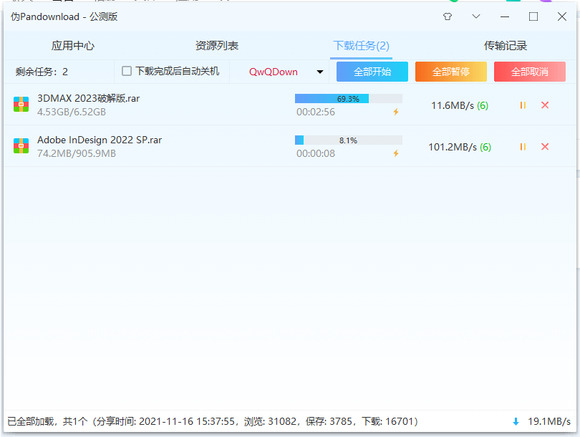Image resolution: width=580 pixels, height=437 pixels.
Task: Minimize the Pandownload window
Action: [505, 17]
